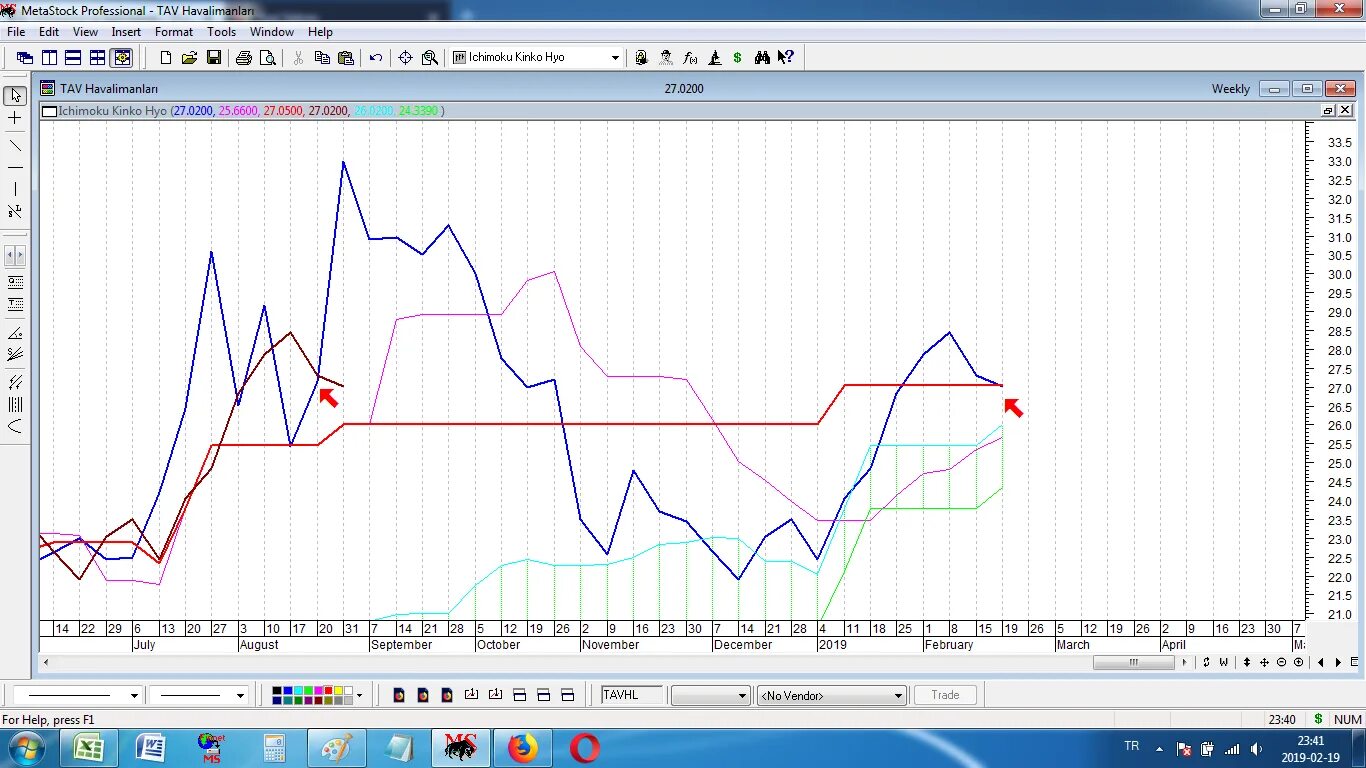The image size is (1366, 768).
Task: Click the Paste icon in toolbar
Action: 346,58
